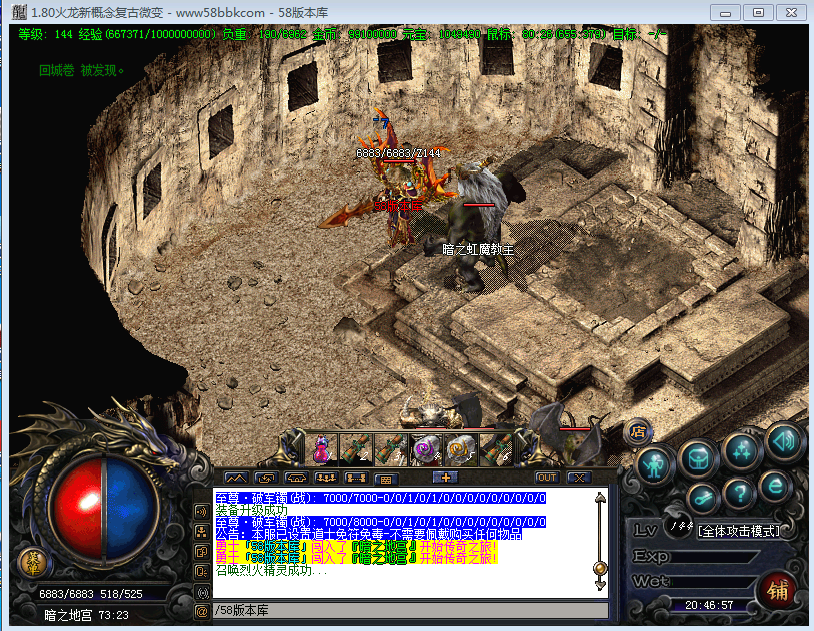Click the Wet weight bar
The image size is (814, 631).
pyautogui.click(x=714, y=582)
